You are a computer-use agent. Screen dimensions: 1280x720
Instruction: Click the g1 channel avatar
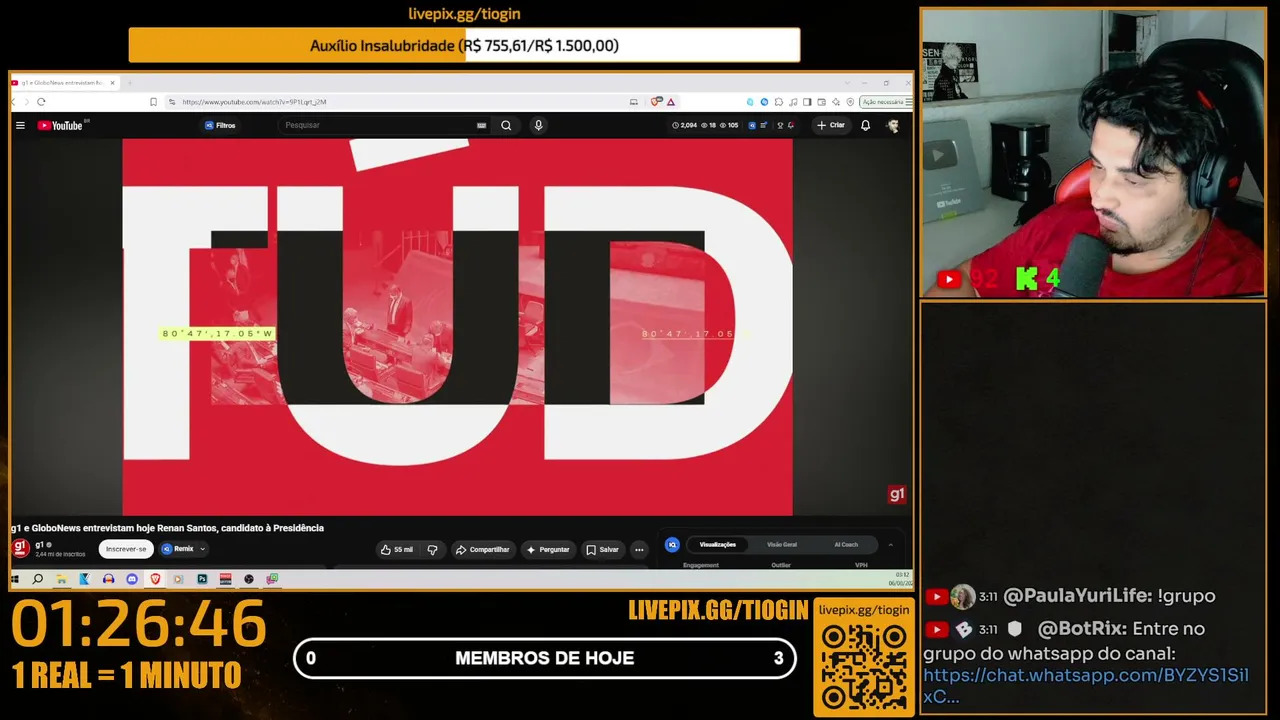pos(20,548)
